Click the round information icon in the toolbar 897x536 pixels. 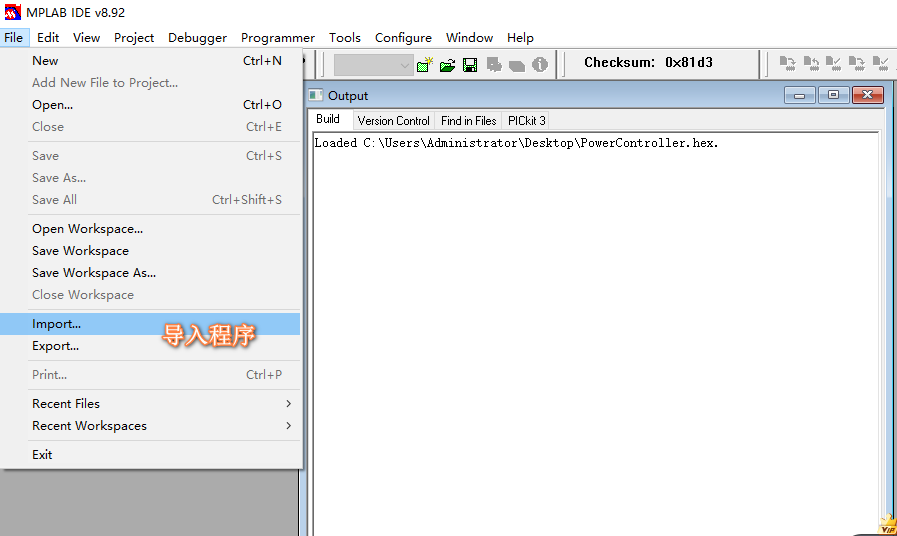click(x=539, y=65)
